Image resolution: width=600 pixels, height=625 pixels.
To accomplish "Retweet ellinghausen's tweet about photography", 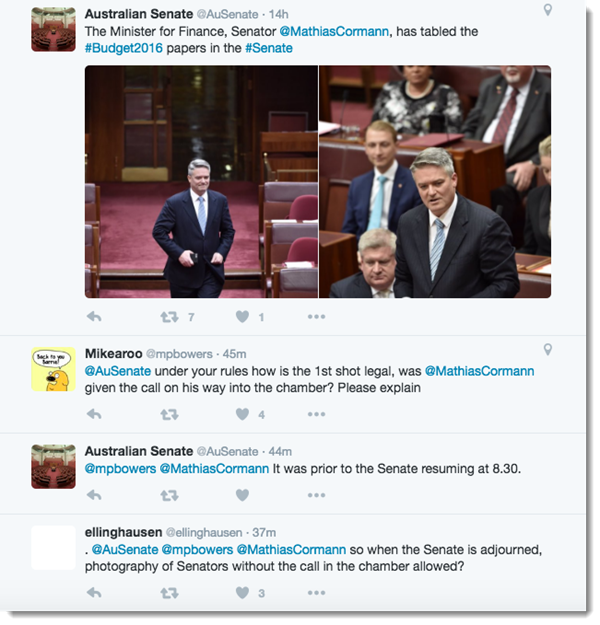I will 169,594.
